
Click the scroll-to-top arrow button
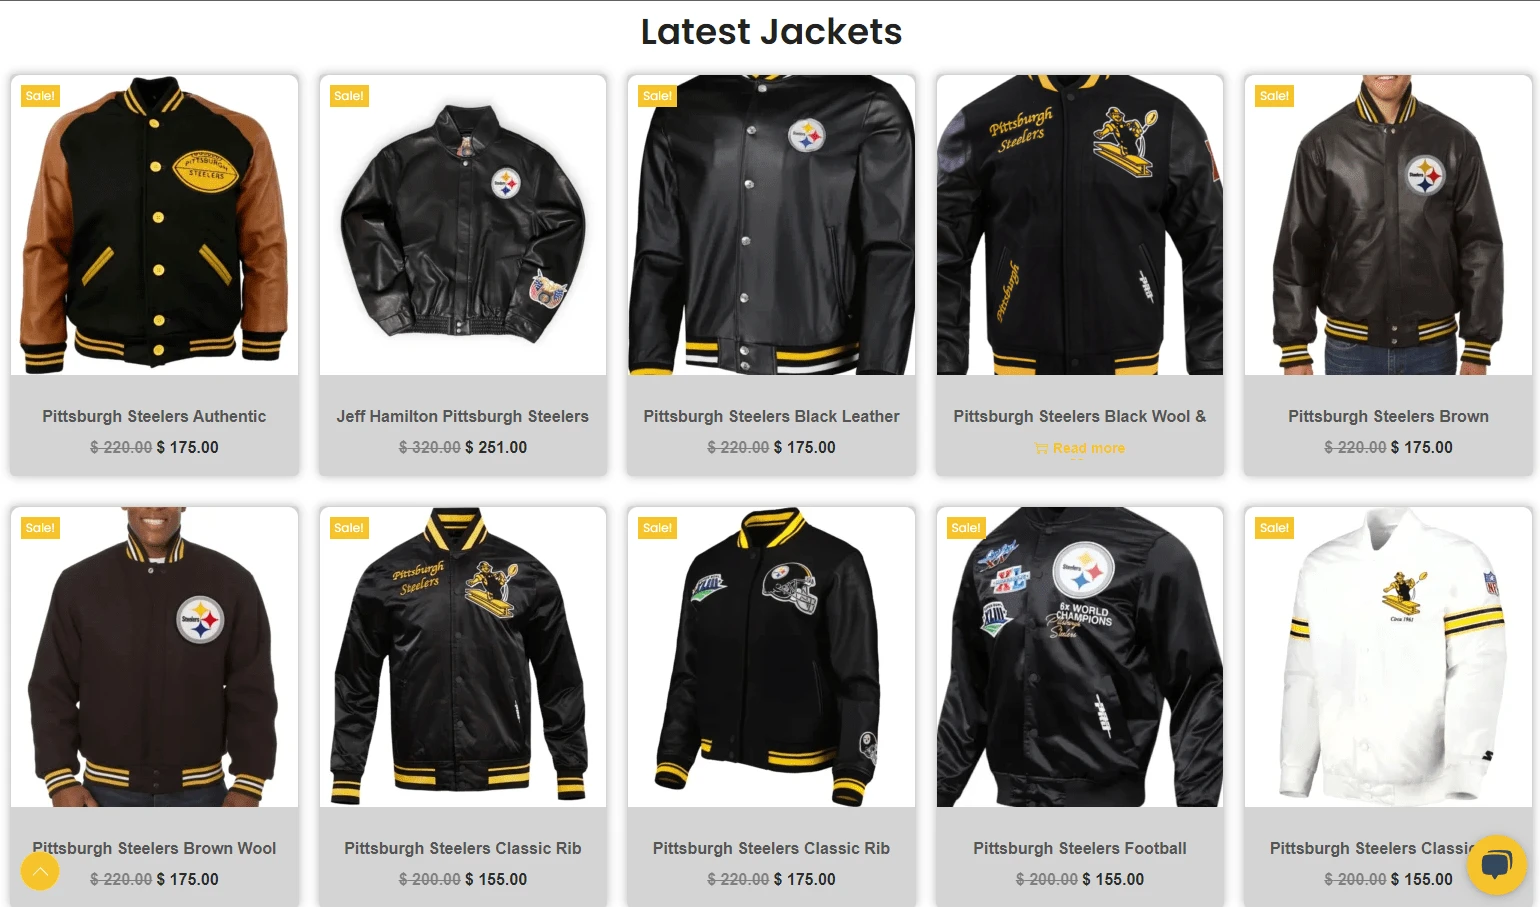(40, 871)
